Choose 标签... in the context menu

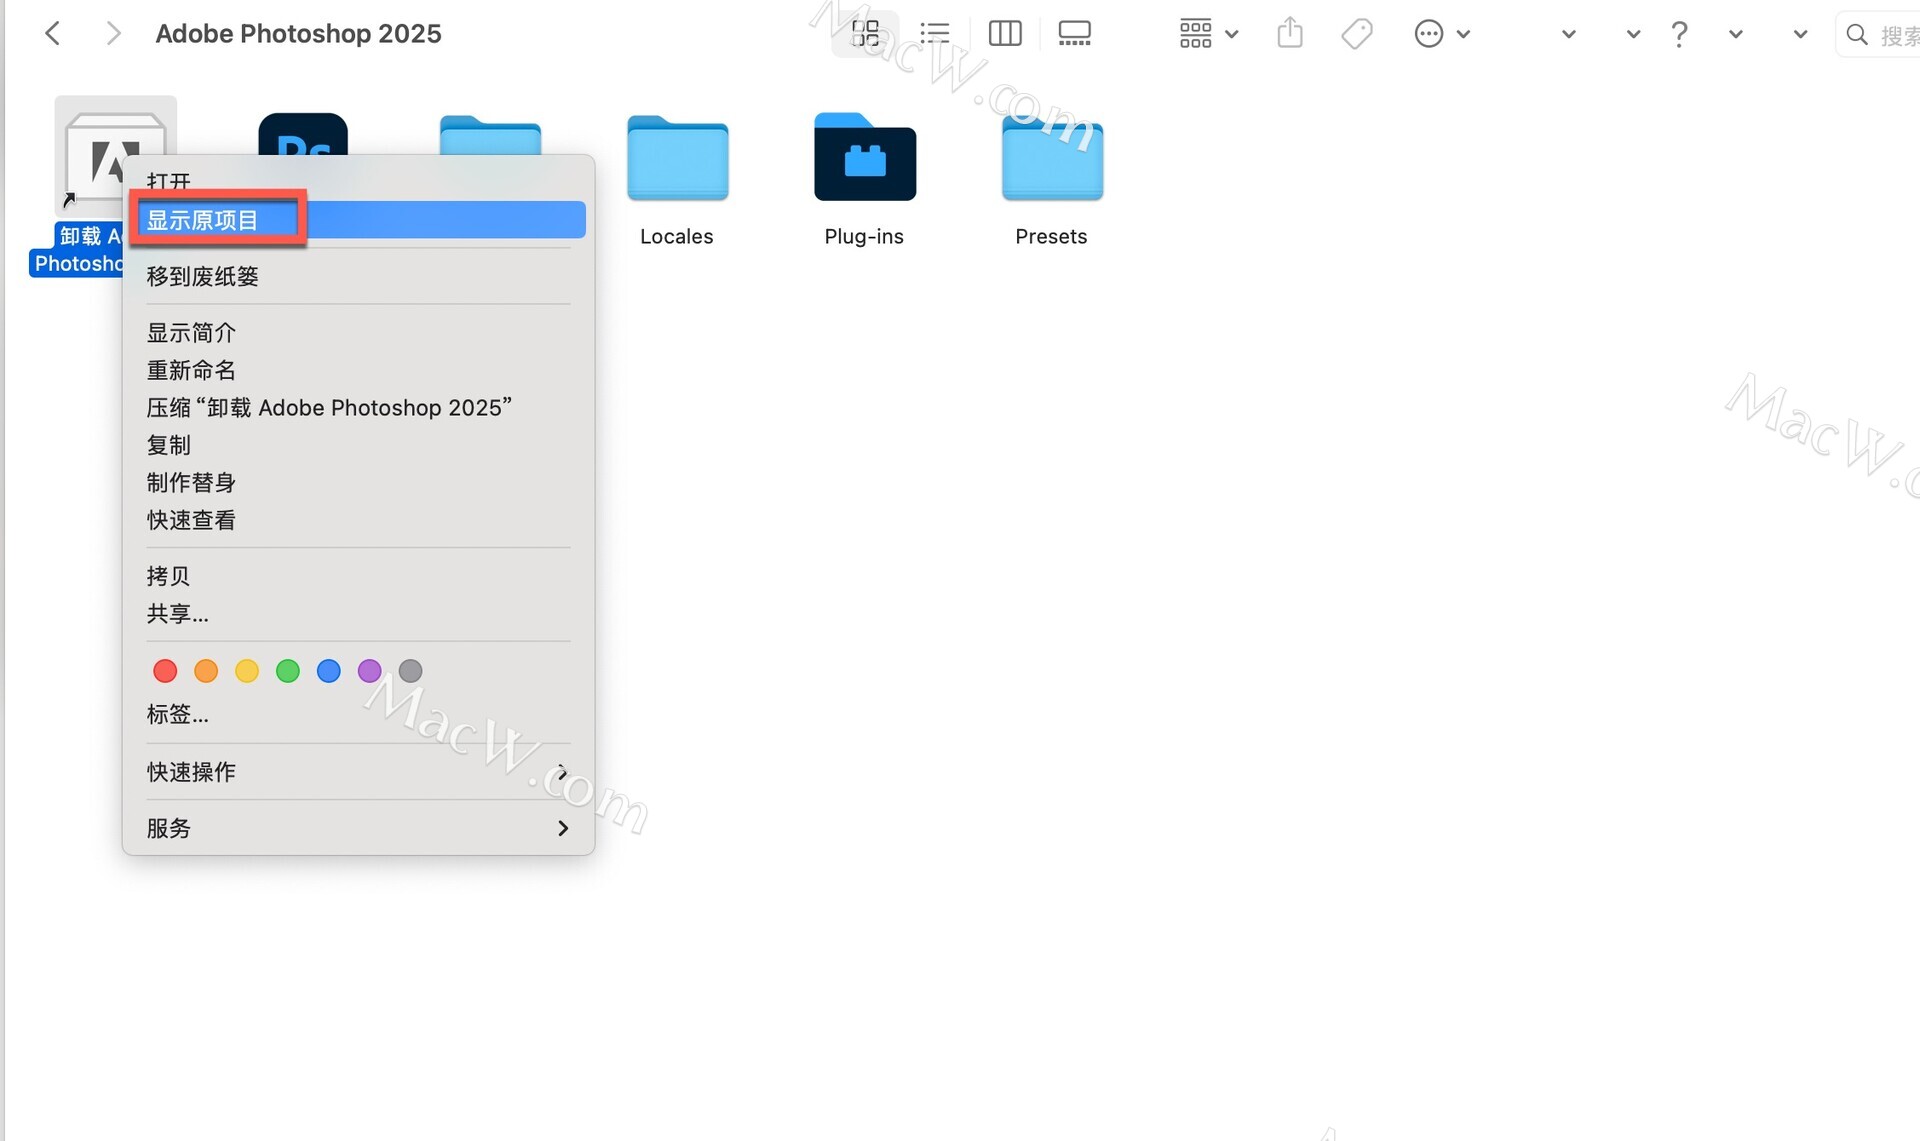pos(358,714)
